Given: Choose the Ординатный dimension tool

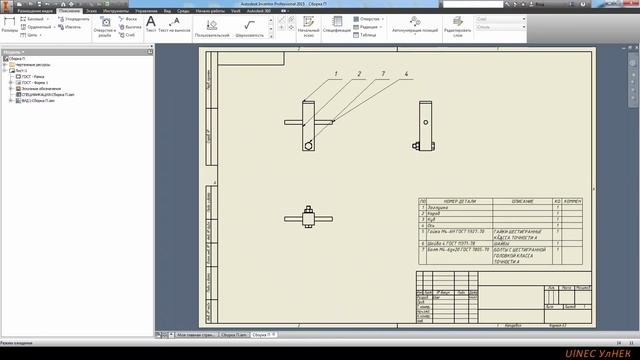Looking at the screenshot, I should [36, 27].
